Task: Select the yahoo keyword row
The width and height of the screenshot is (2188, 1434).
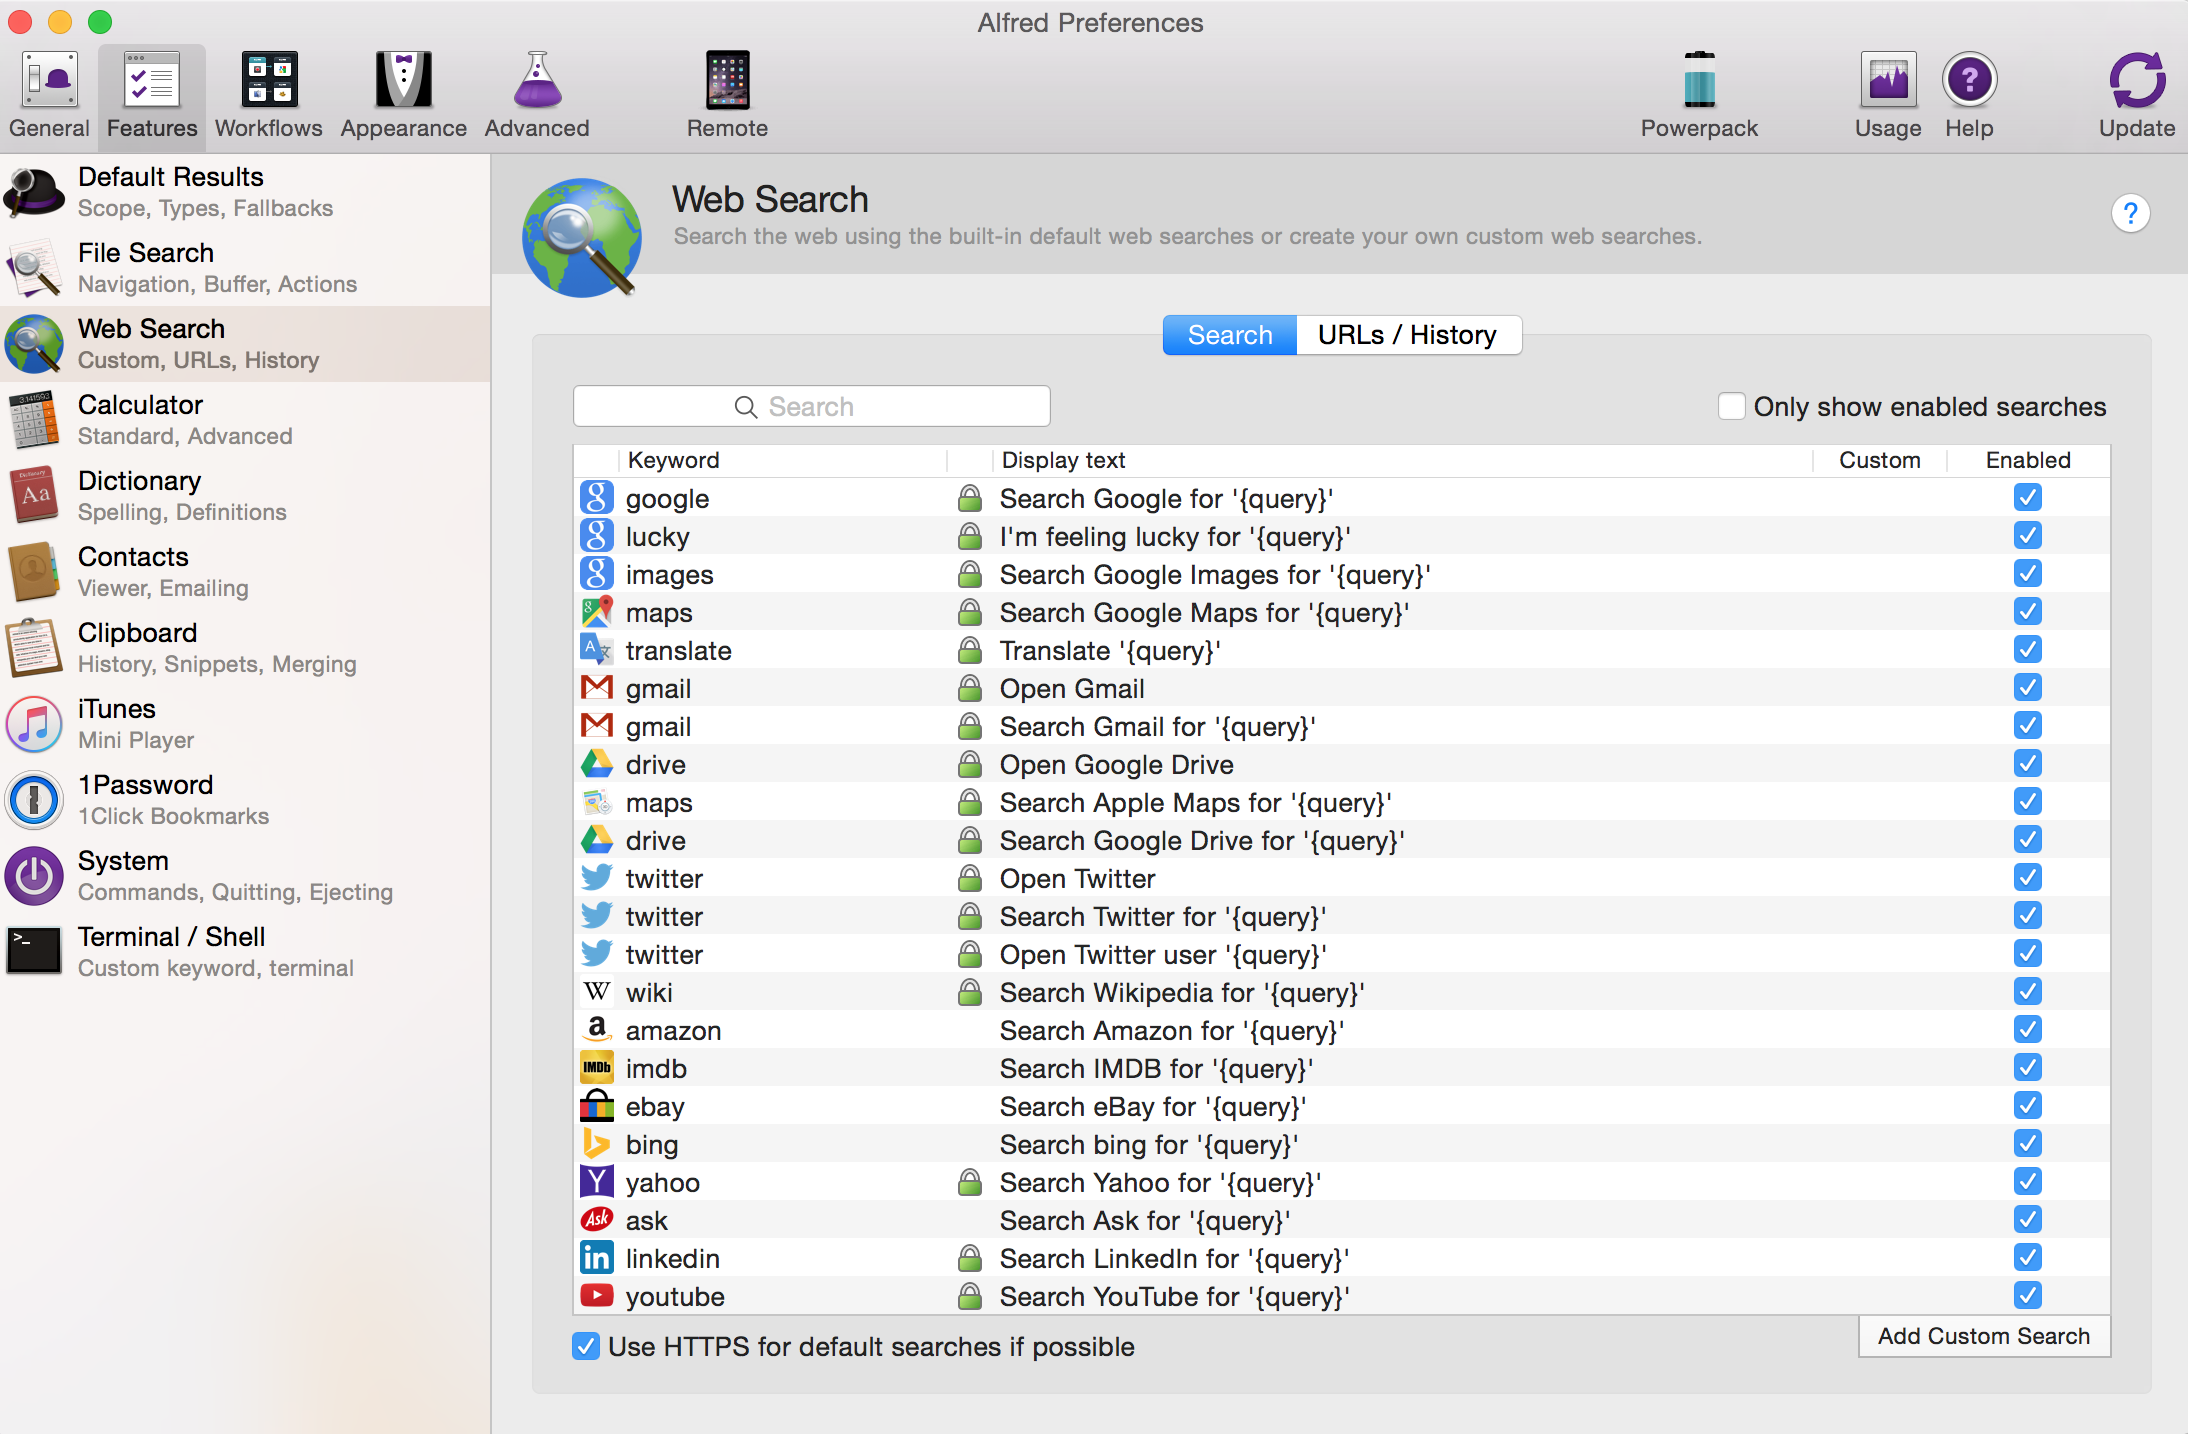Action: point(1341,1182)
